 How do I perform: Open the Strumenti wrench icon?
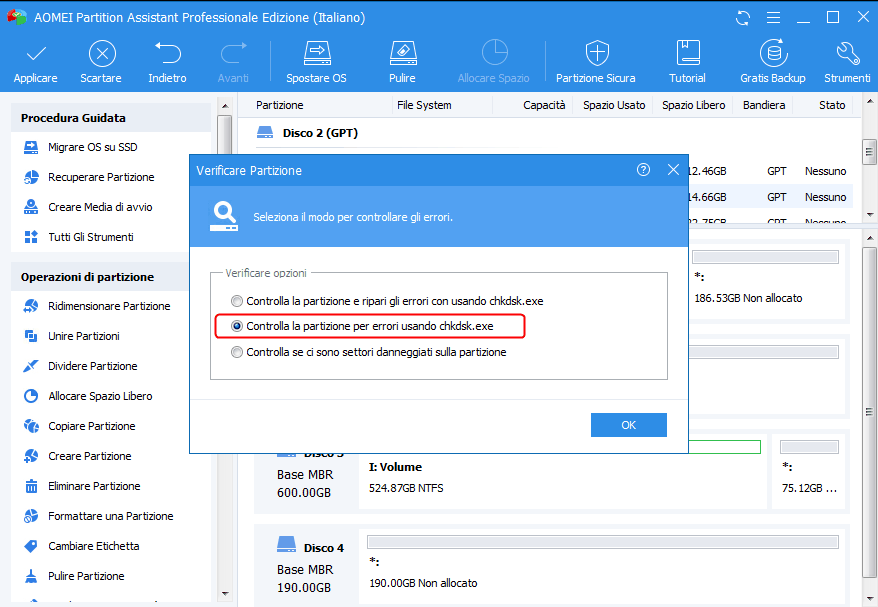[848, 53]
